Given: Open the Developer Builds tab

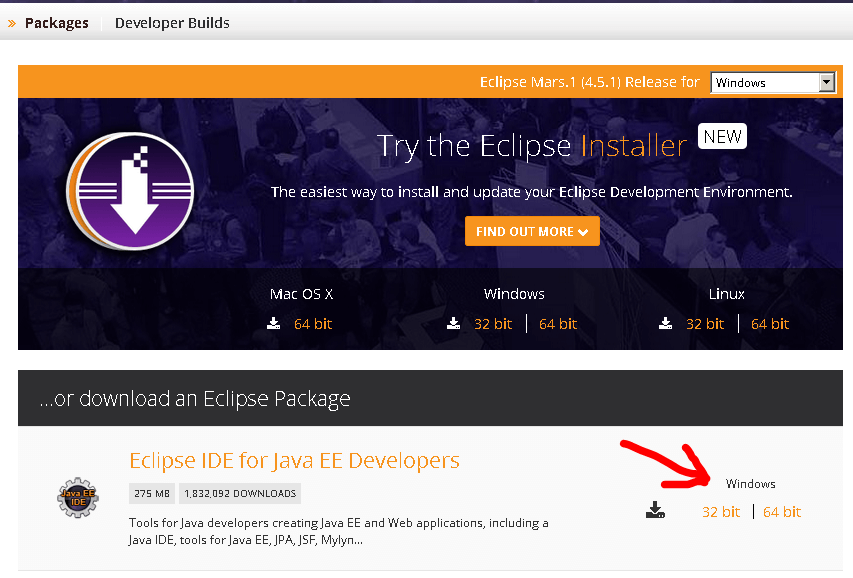Looking at the screenshot, I should tap(172, 23).
